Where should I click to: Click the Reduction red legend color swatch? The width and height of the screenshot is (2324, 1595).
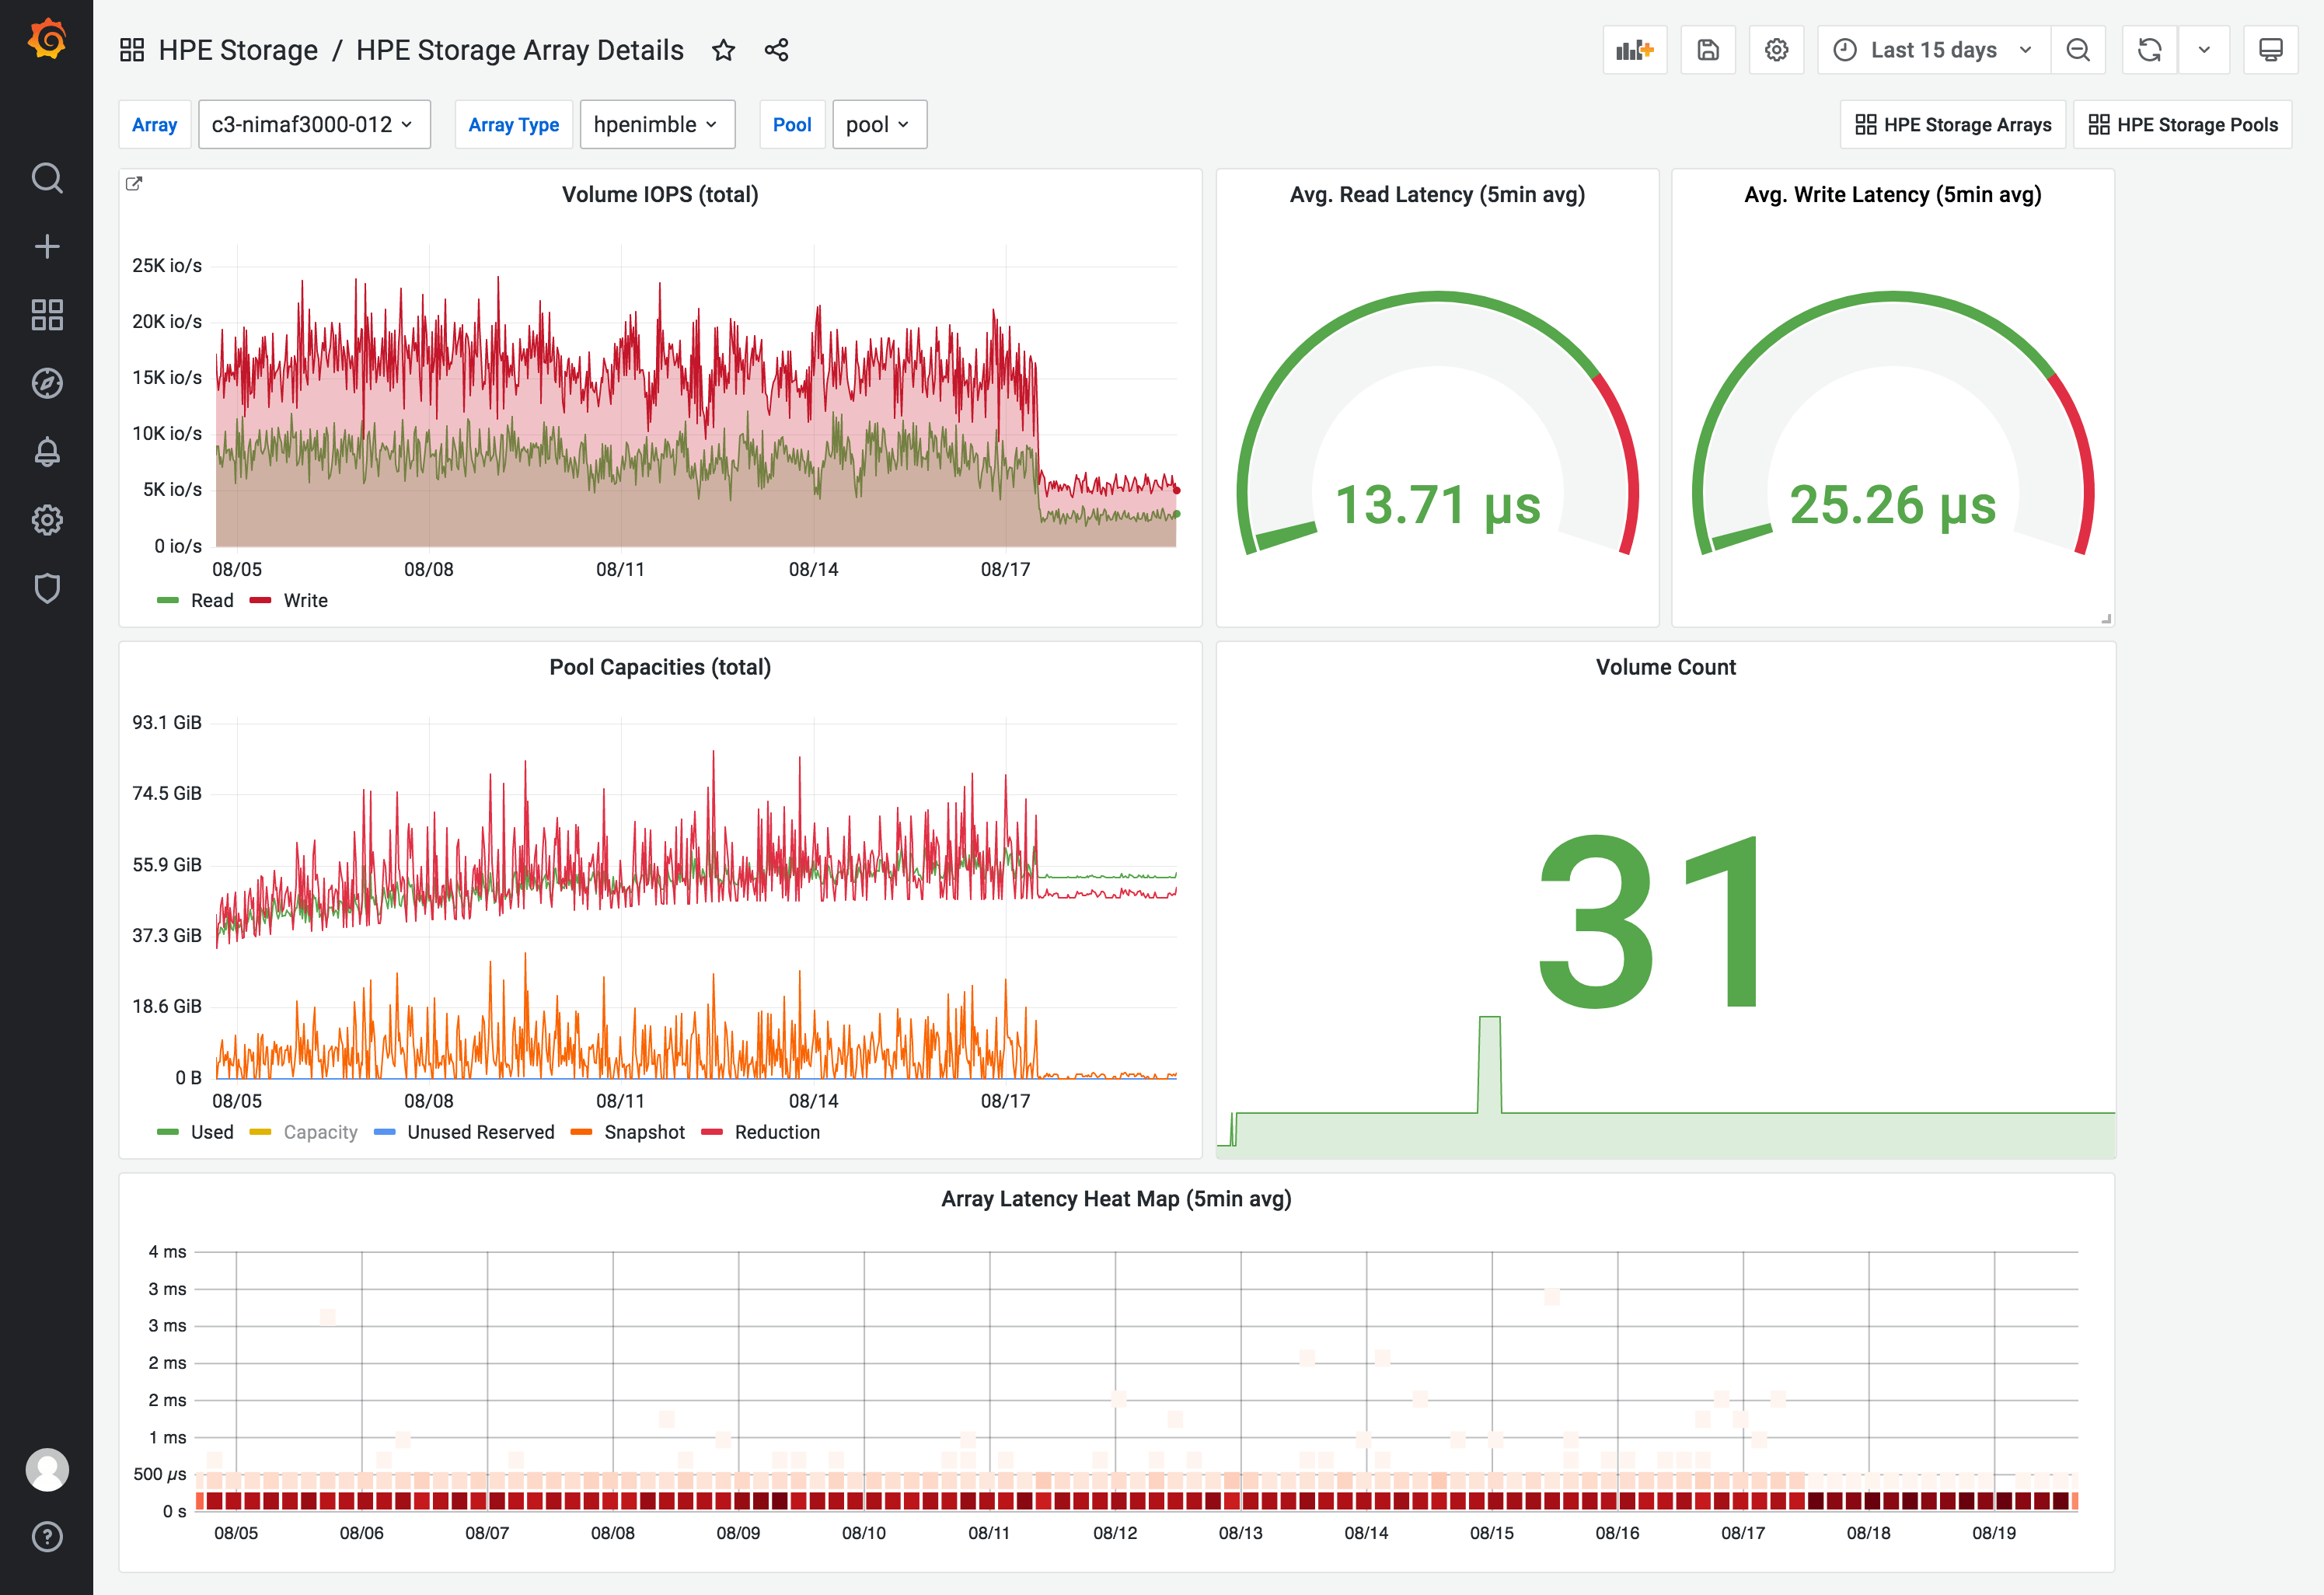click(712, 1132)
